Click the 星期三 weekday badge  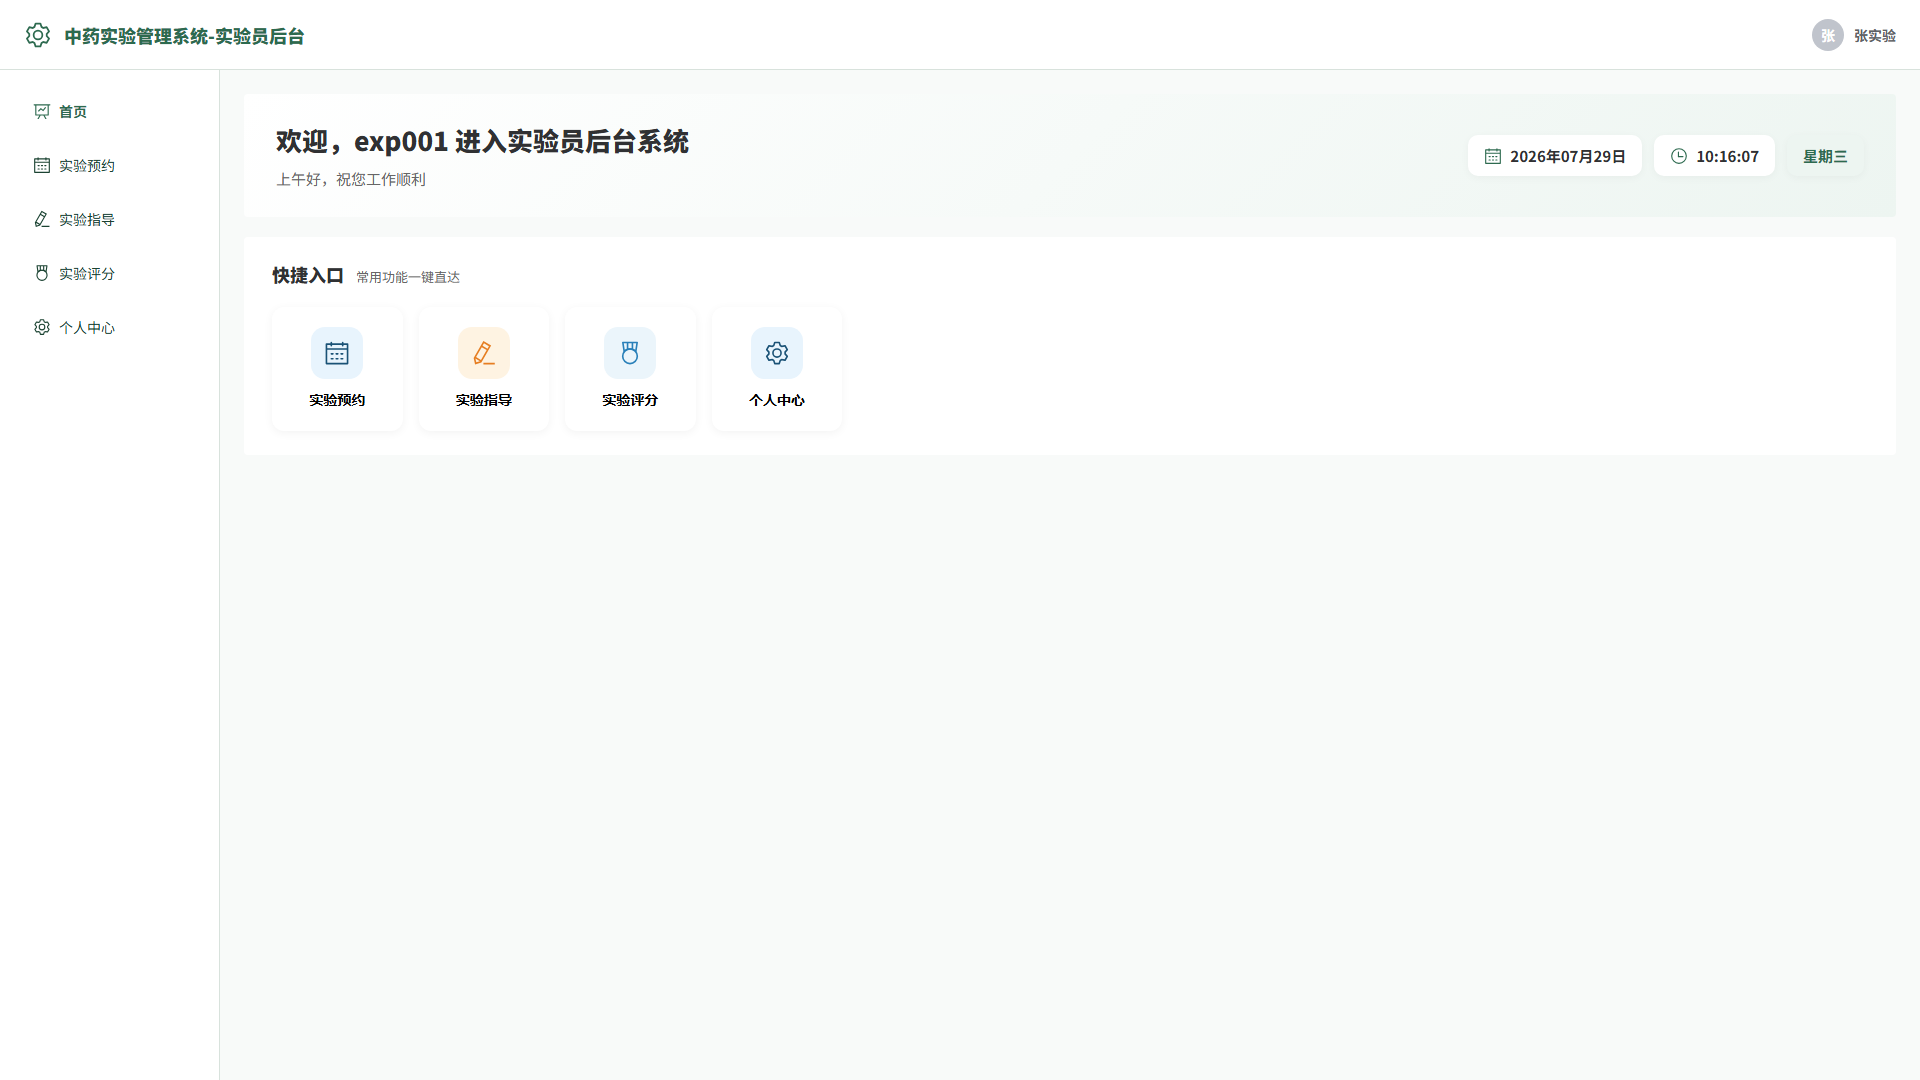(1825, 156)
